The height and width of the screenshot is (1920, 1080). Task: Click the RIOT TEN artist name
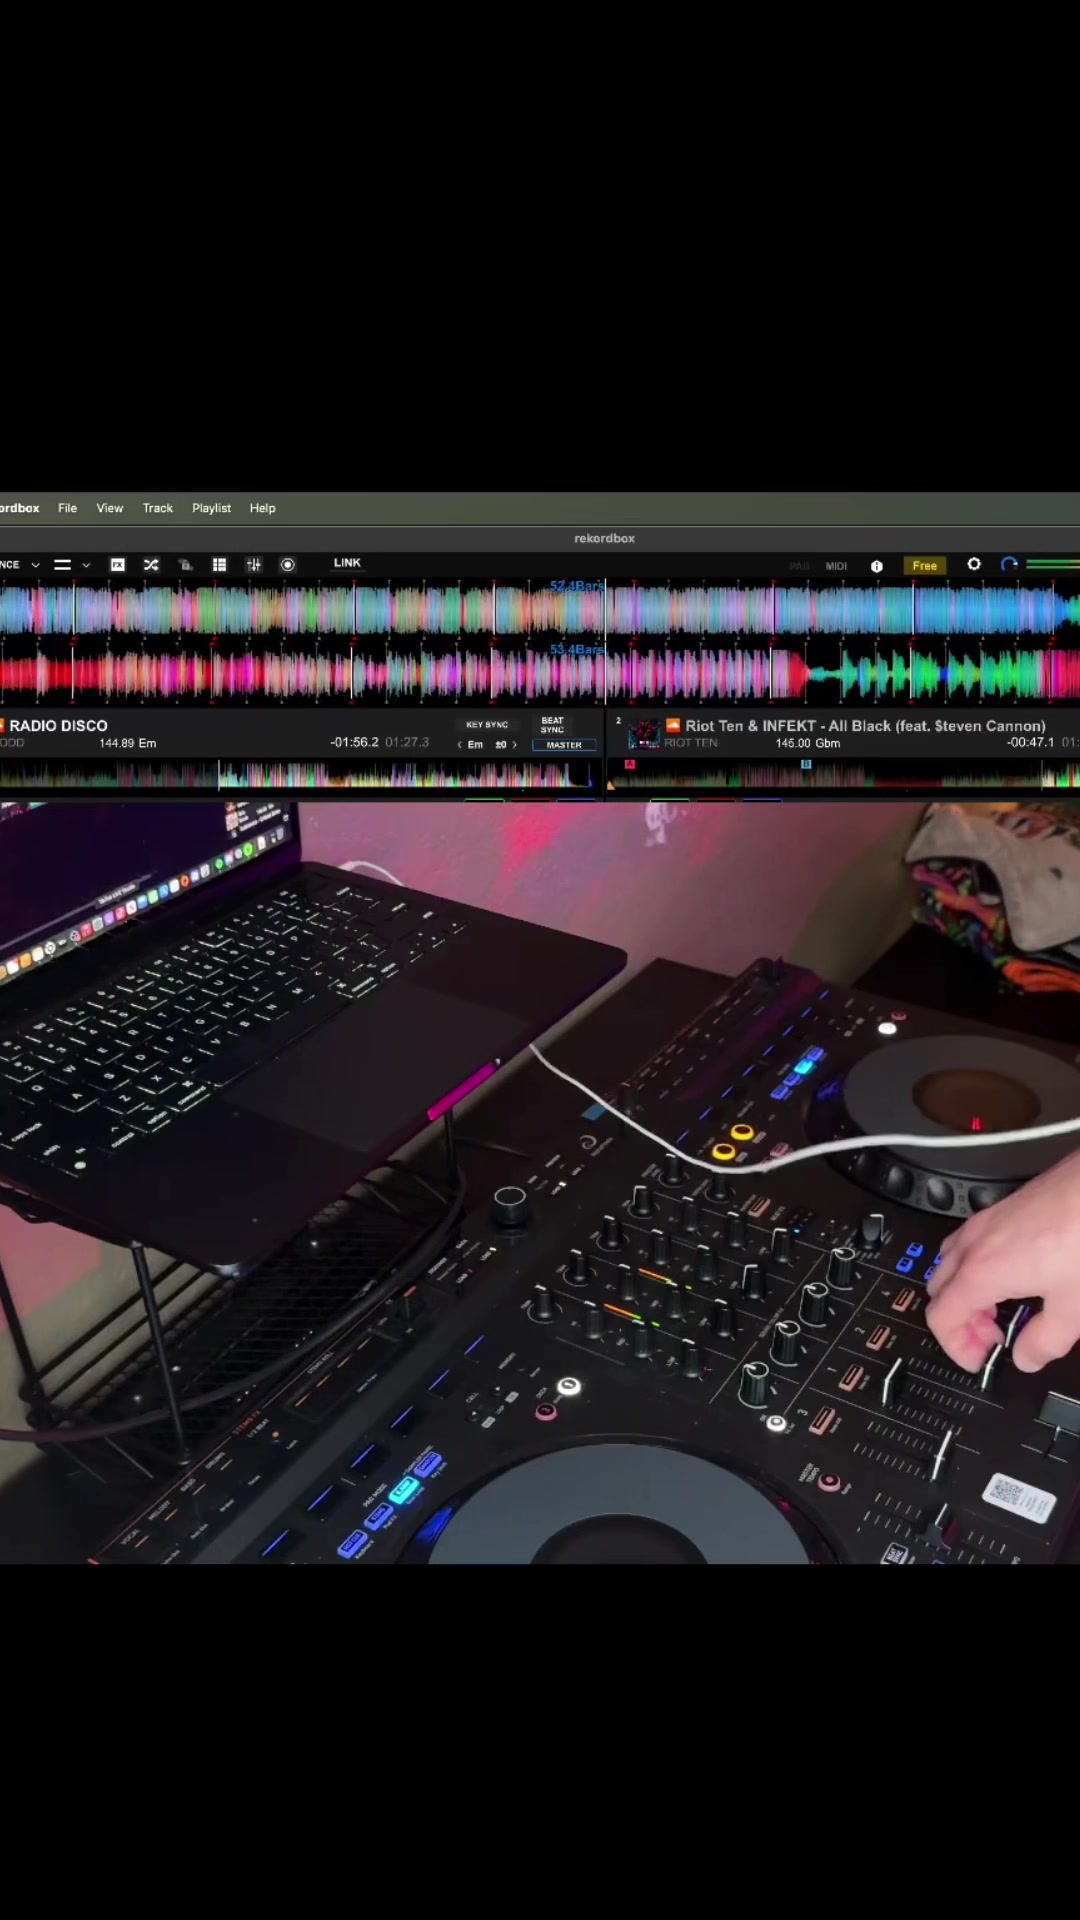click(691, 743)
